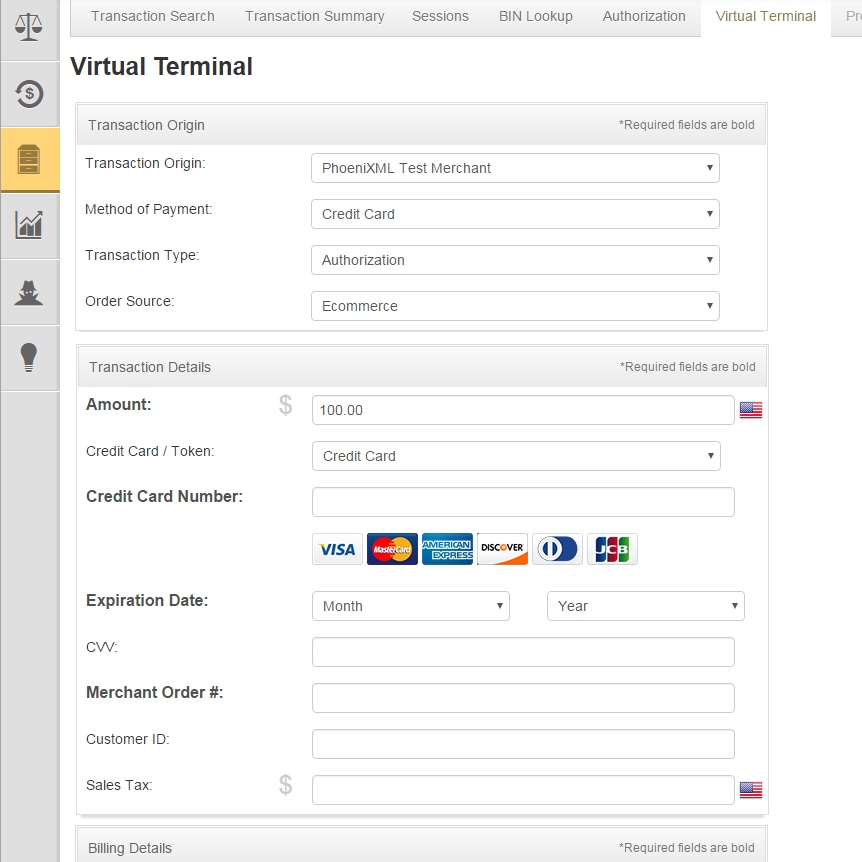Viewport: 862px width, 862px height.
Task: Click the Sales Tax input field
Action: (523, 790)
